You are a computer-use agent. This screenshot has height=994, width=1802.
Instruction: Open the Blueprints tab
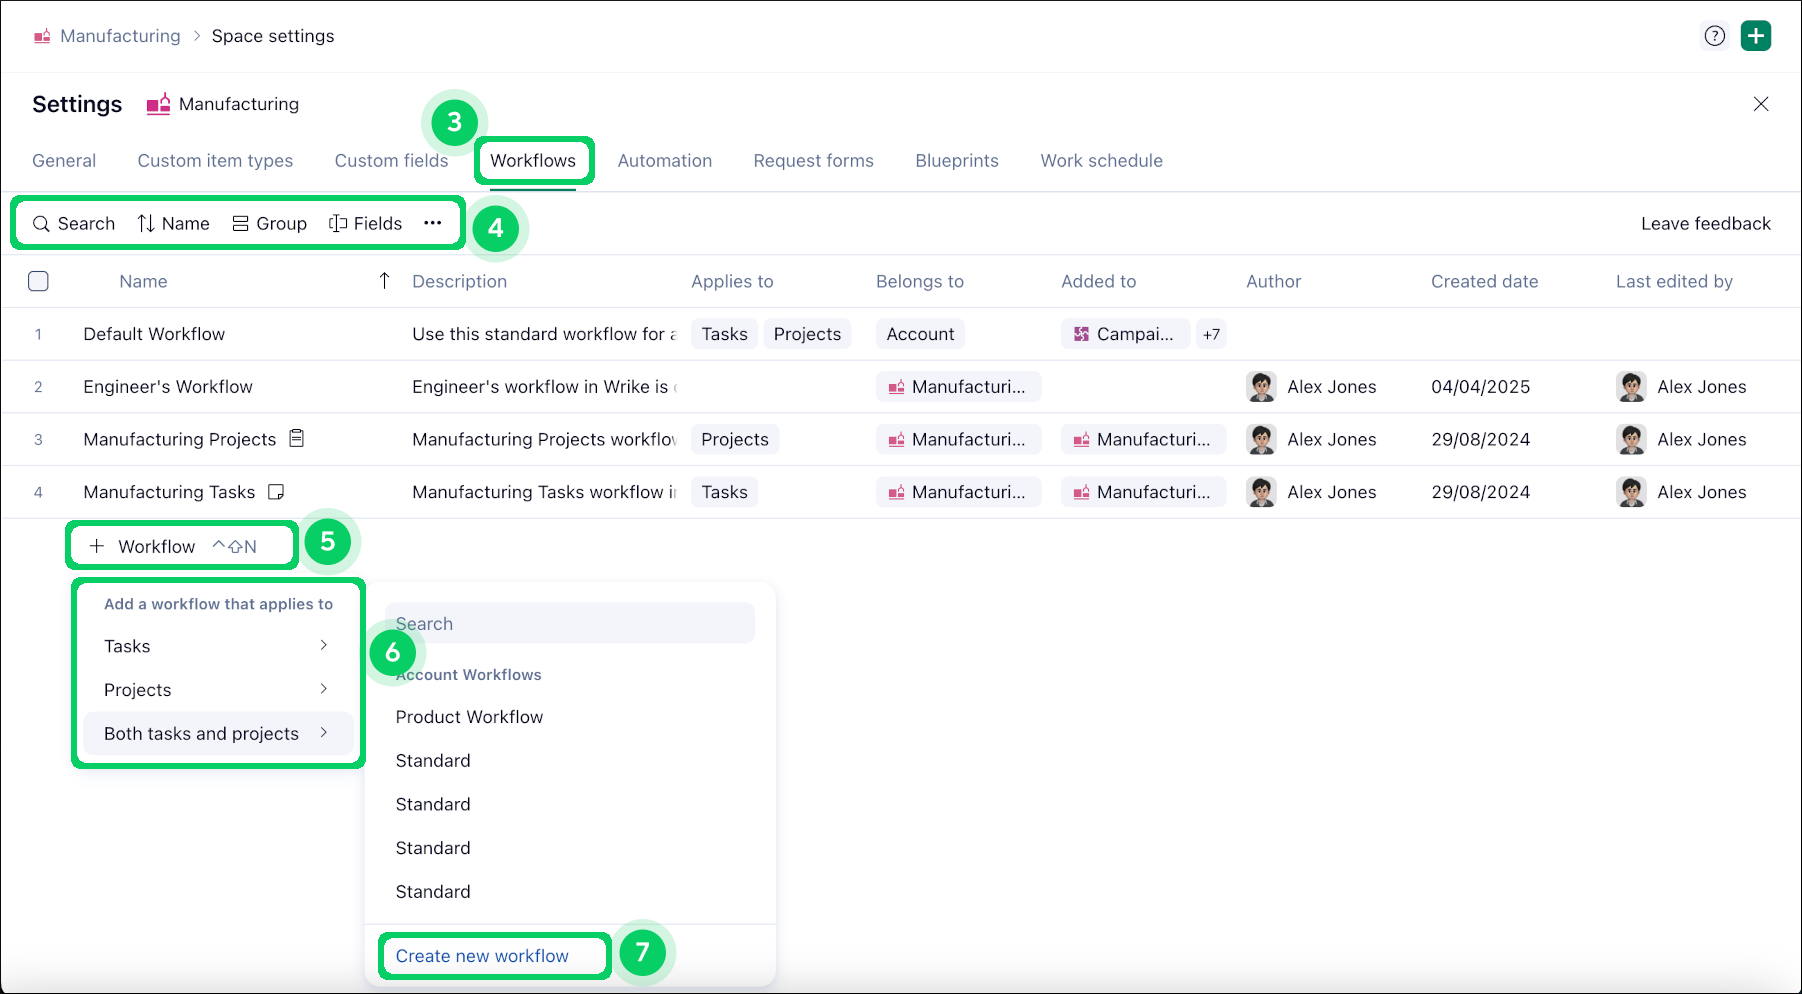(956, 160)
